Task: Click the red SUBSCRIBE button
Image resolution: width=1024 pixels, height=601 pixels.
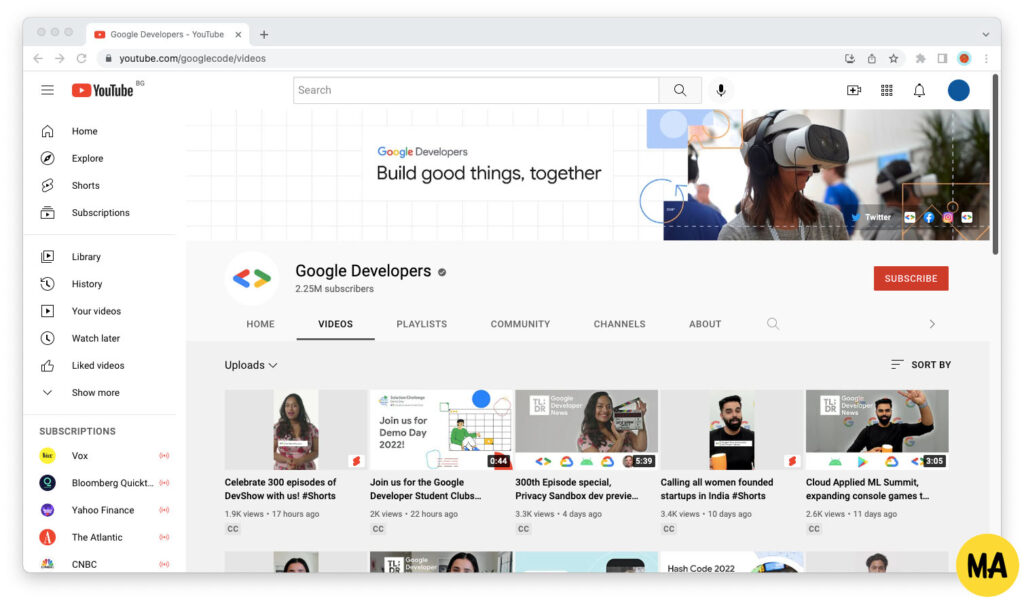Action: click(911, 278)
